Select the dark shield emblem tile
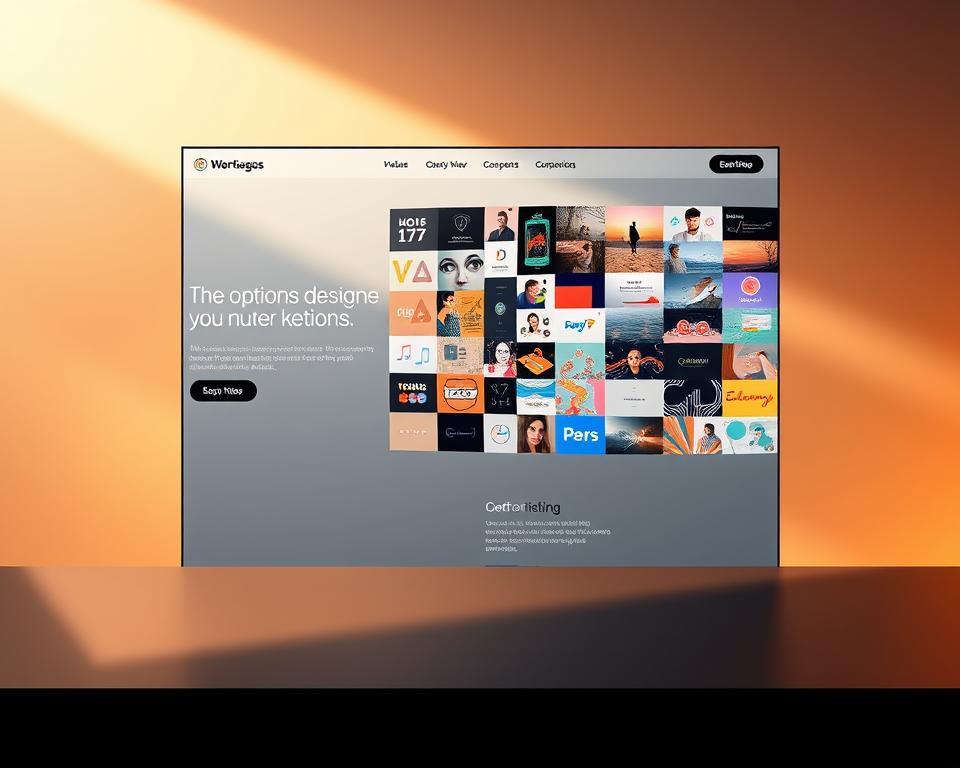 click(x=460, y=225)
